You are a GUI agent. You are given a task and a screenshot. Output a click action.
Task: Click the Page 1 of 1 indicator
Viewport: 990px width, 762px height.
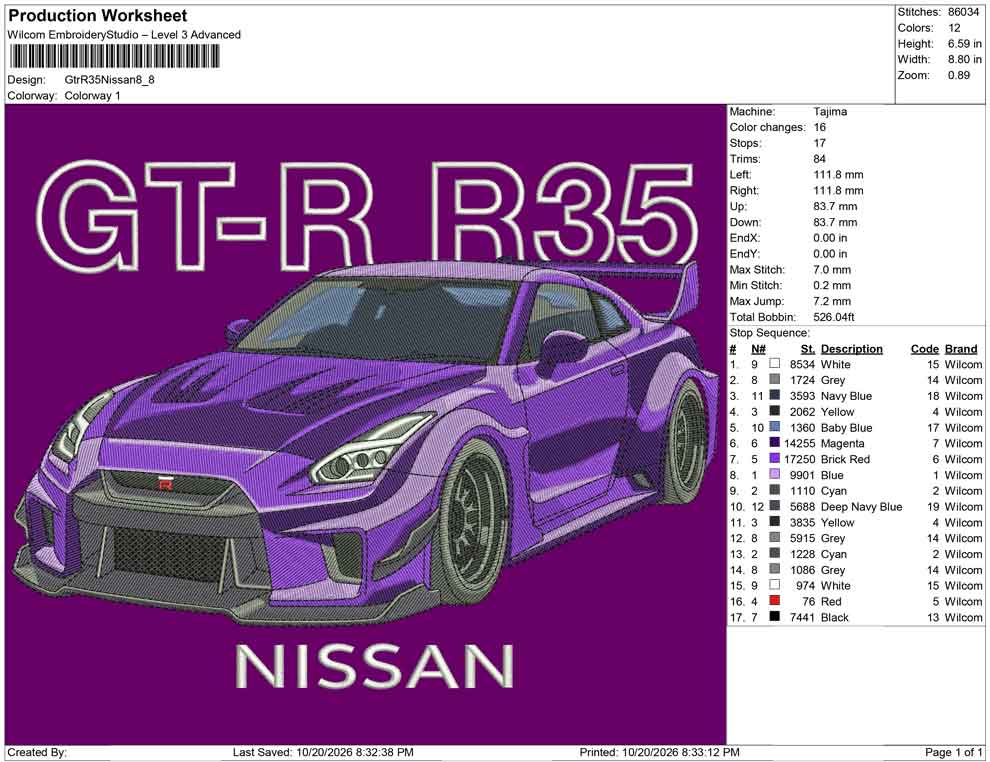pos(953,752)
